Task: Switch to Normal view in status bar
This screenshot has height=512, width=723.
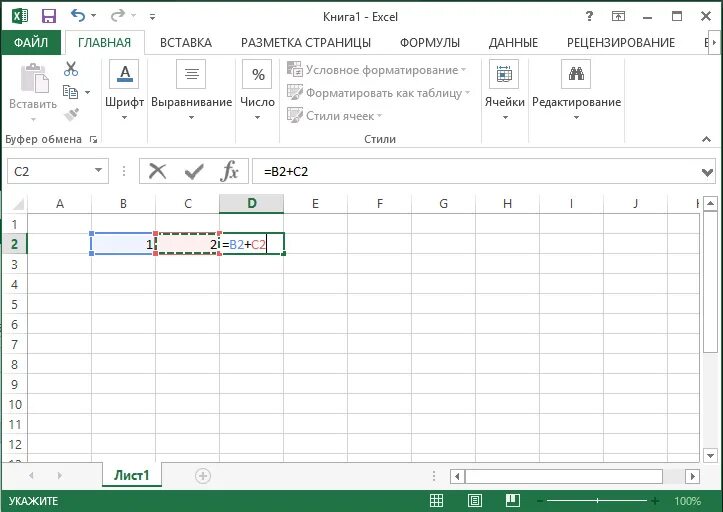Action: pyautogui.click(x=436, y=500)
